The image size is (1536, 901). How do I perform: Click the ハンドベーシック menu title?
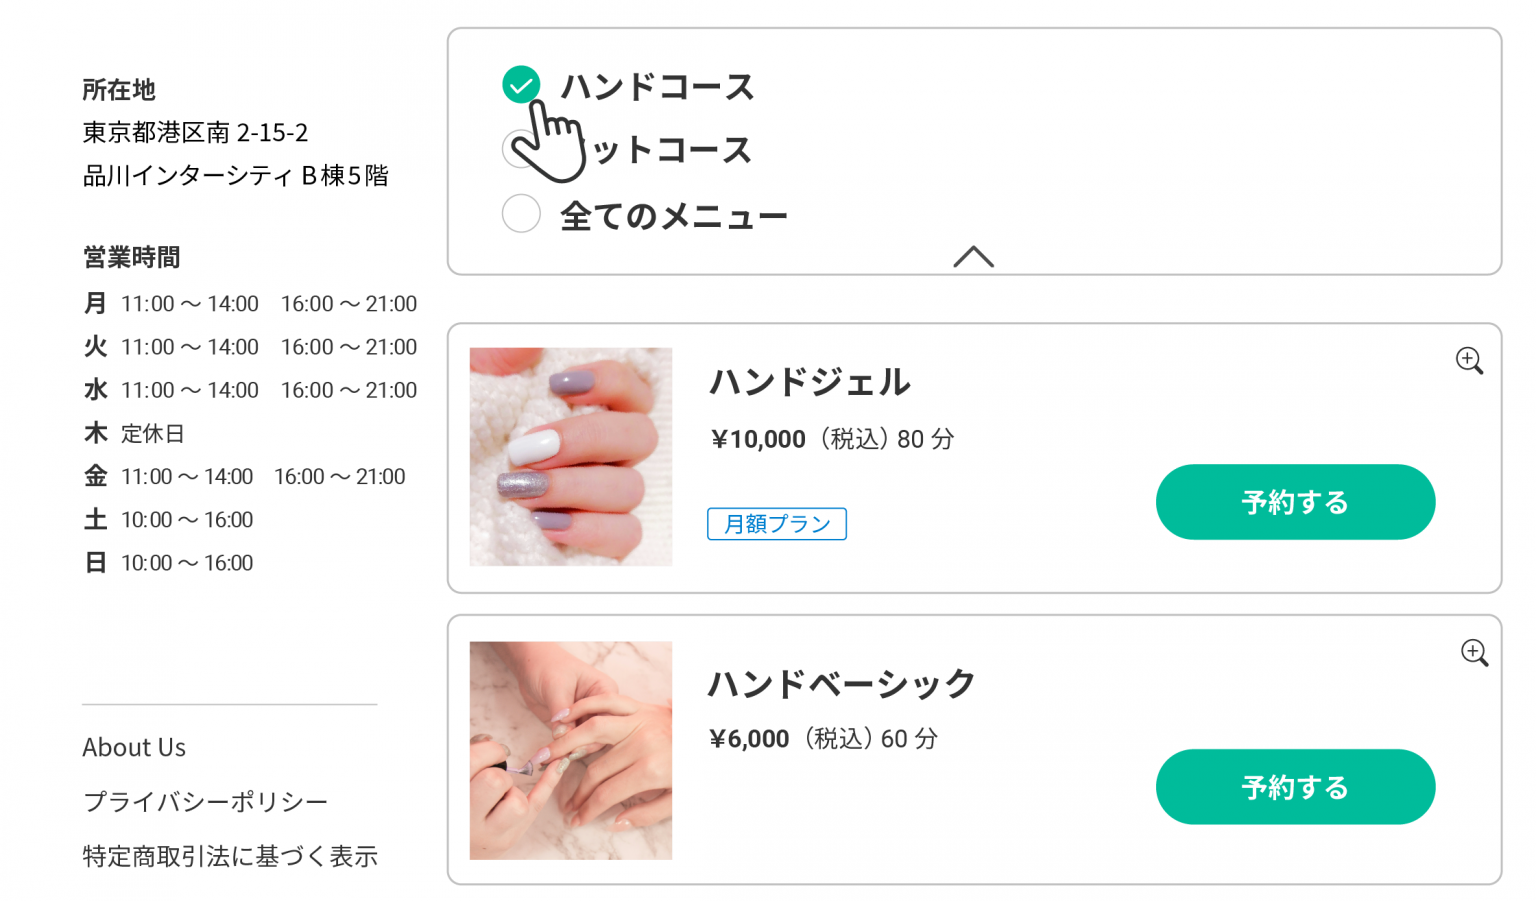841,684
